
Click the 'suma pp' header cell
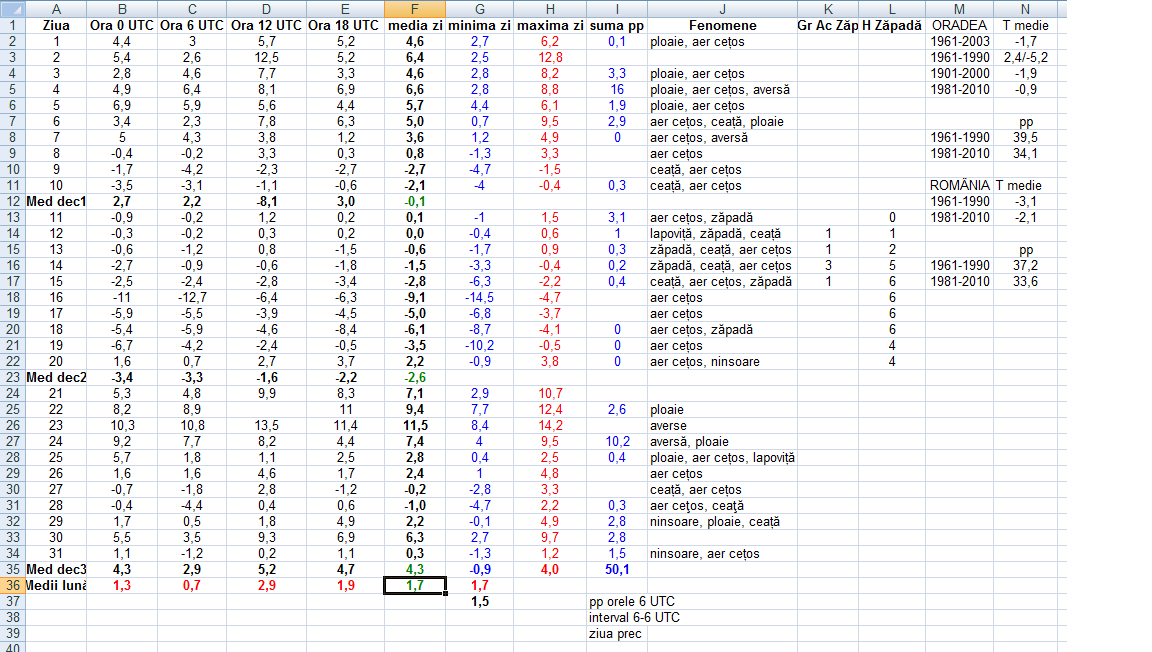coord(616,26)
